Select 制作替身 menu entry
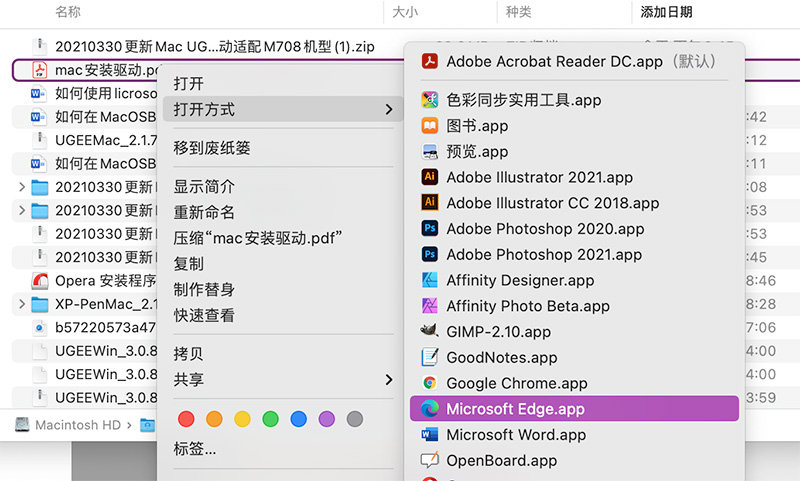The image size is (800, 481). (283, 289)
